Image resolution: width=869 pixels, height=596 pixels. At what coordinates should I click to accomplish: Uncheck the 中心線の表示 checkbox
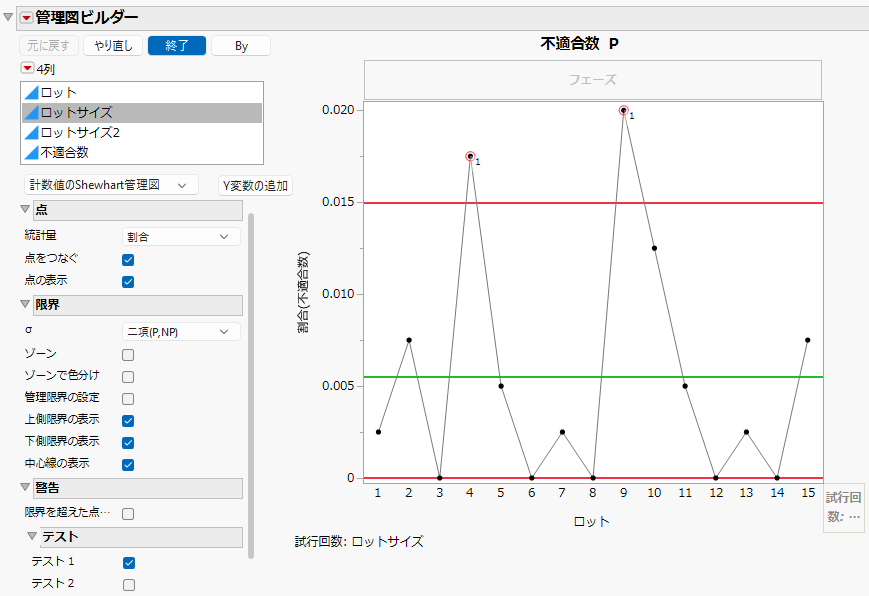tap(128, 465)
